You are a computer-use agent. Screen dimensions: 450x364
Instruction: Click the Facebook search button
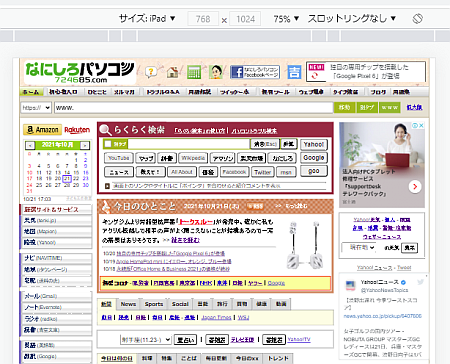[234, 172]
